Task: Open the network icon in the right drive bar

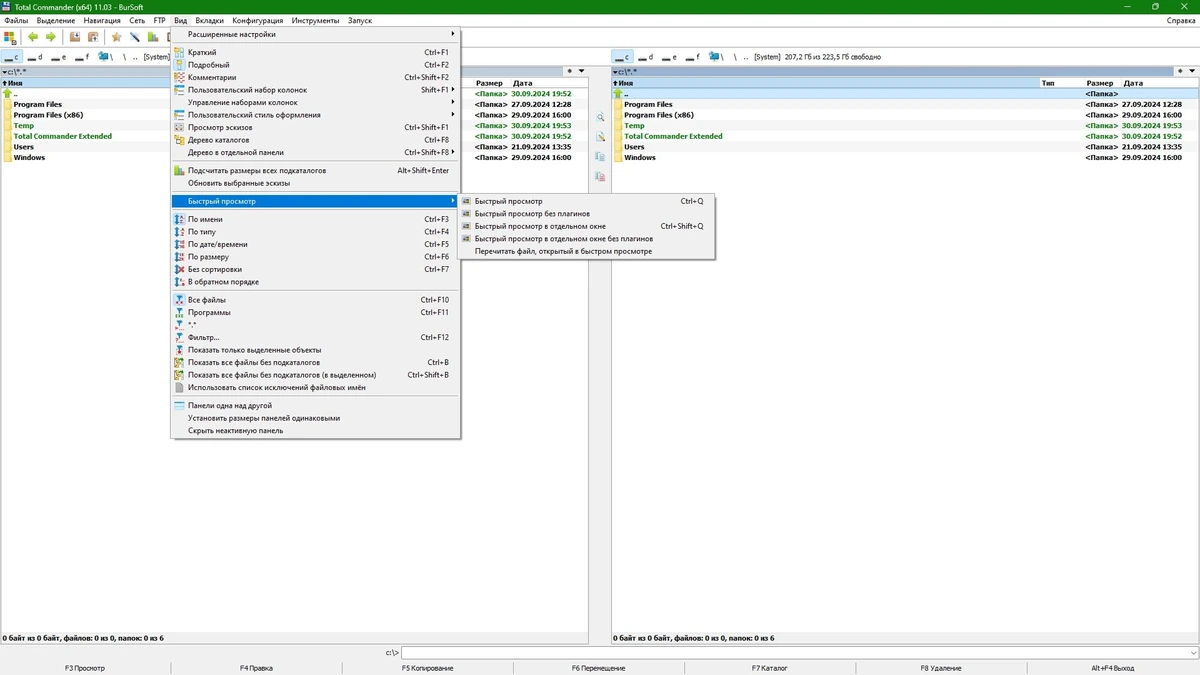Action: click(714, 57)
